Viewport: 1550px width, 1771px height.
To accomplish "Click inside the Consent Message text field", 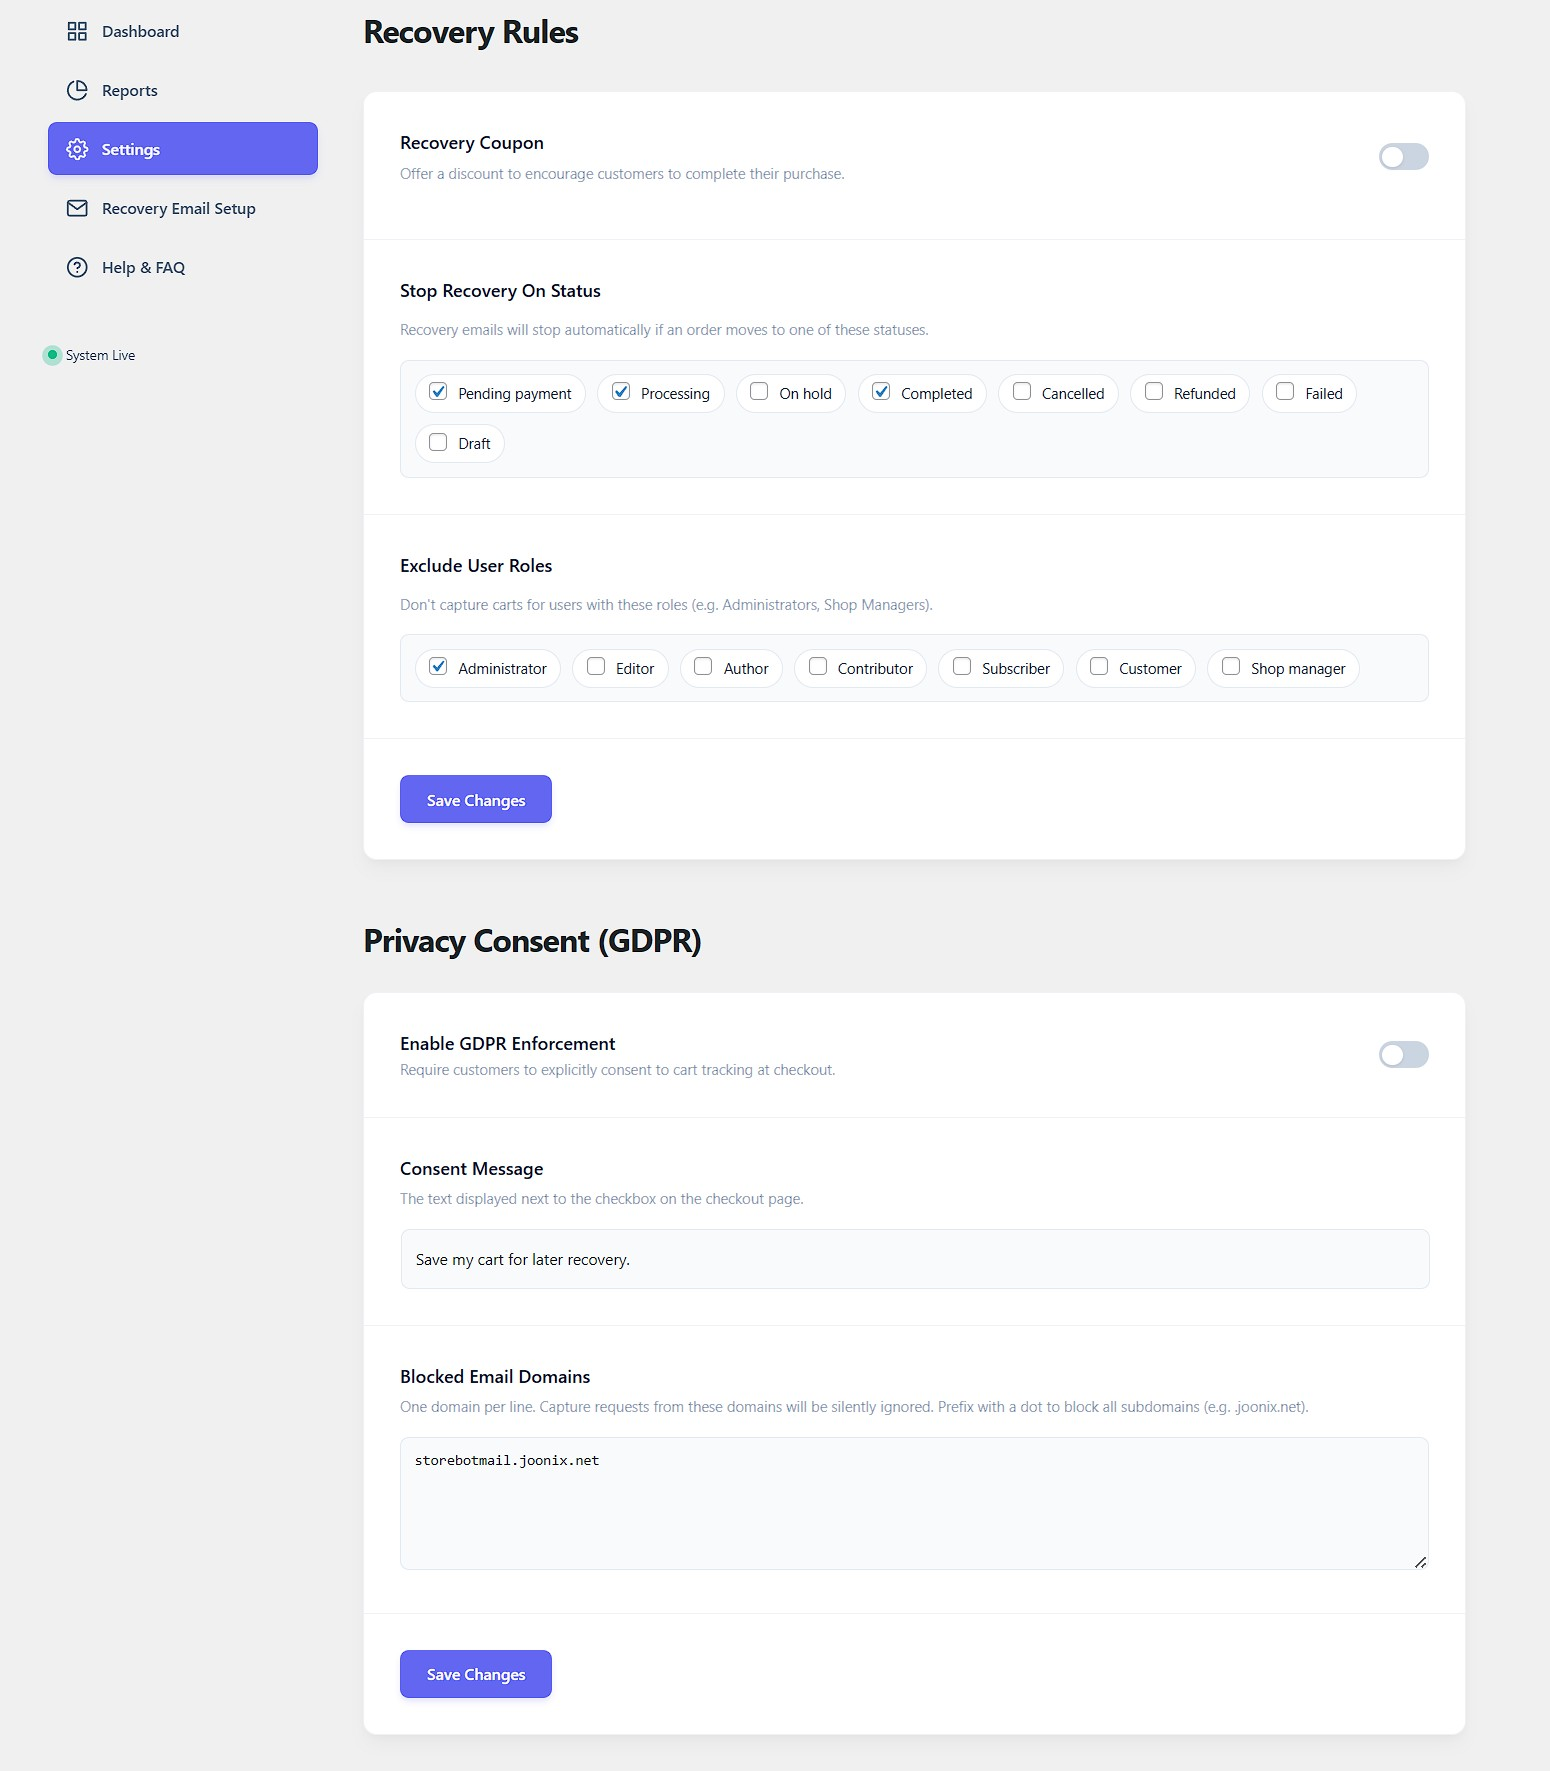I will point(914,1259).
